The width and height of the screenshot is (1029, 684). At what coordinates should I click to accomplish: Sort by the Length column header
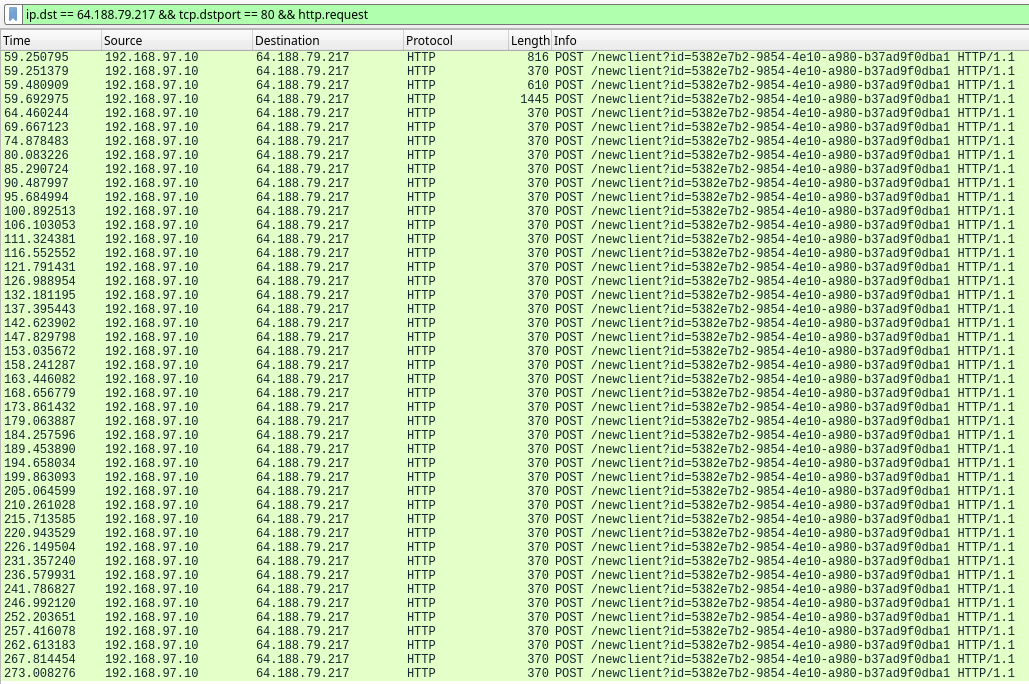pos(530,40)
